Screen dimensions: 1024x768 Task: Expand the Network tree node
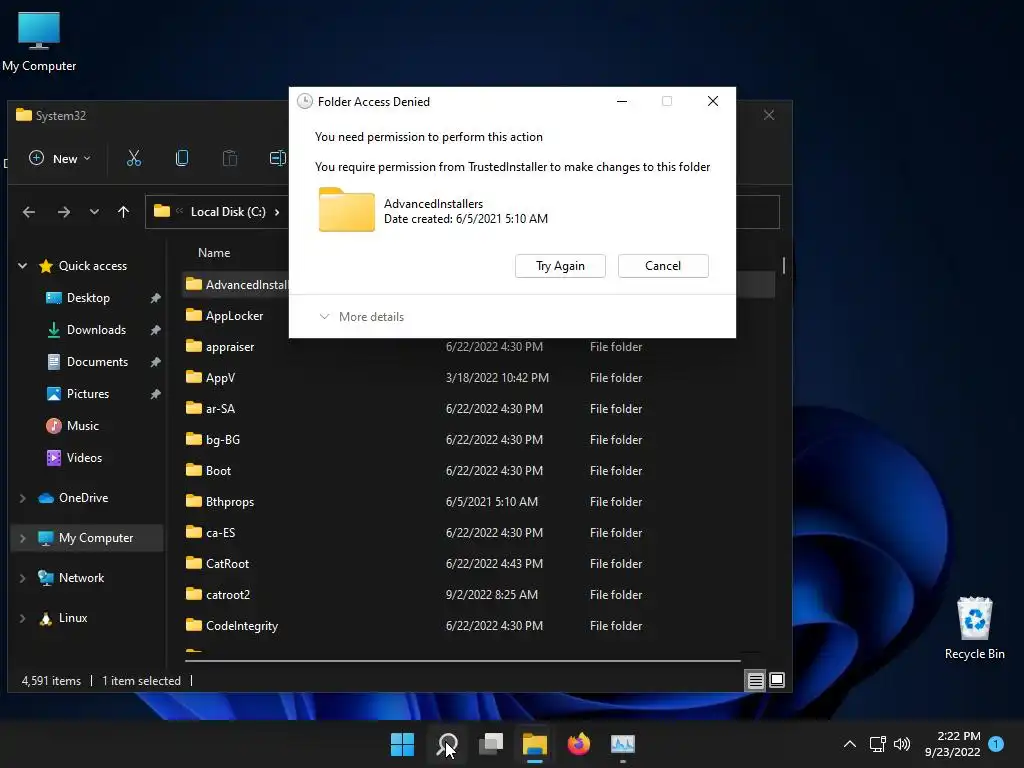[22, 578]
